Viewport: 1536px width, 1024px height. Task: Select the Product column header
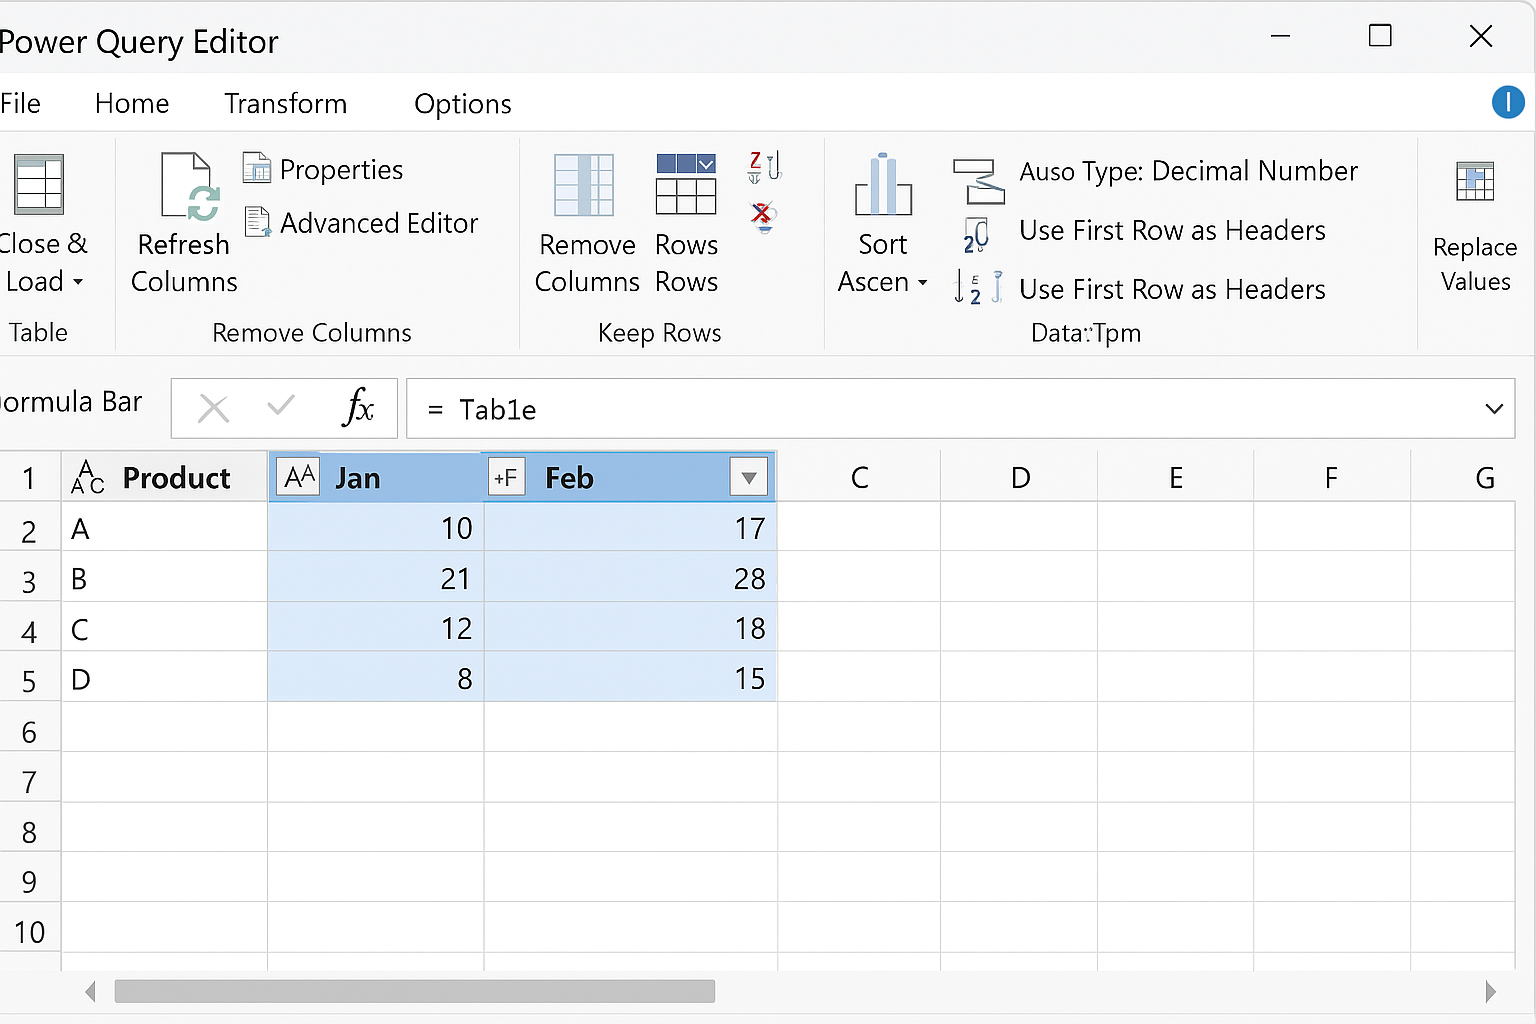165,477
